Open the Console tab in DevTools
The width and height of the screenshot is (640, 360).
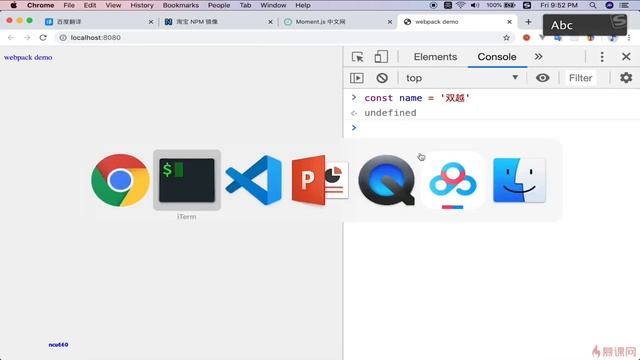[497, 57]
